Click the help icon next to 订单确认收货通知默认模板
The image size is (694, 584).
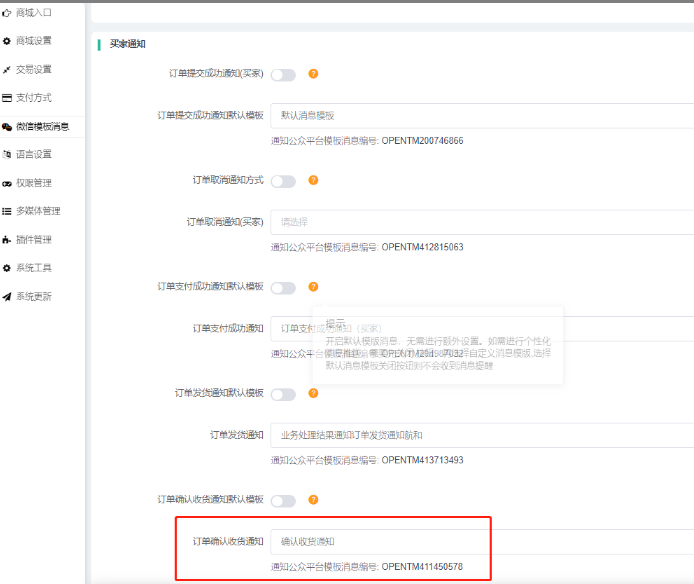coord(313,499)
